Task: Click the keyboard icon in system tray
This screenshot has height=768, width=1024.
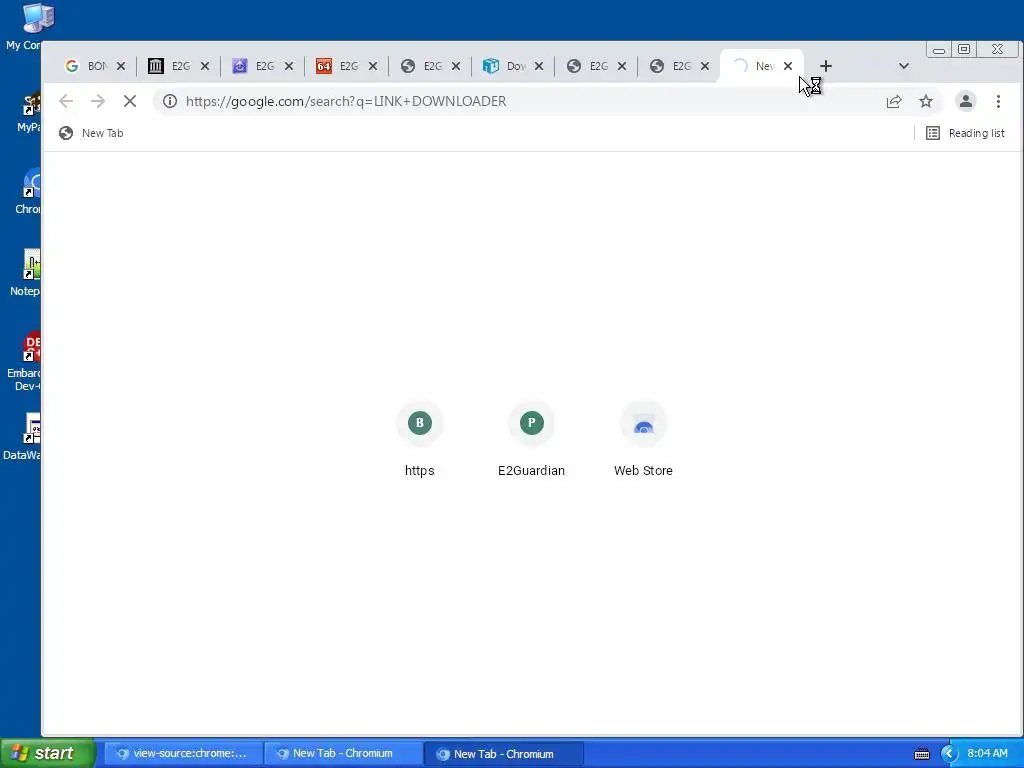Action: [921, 754]
